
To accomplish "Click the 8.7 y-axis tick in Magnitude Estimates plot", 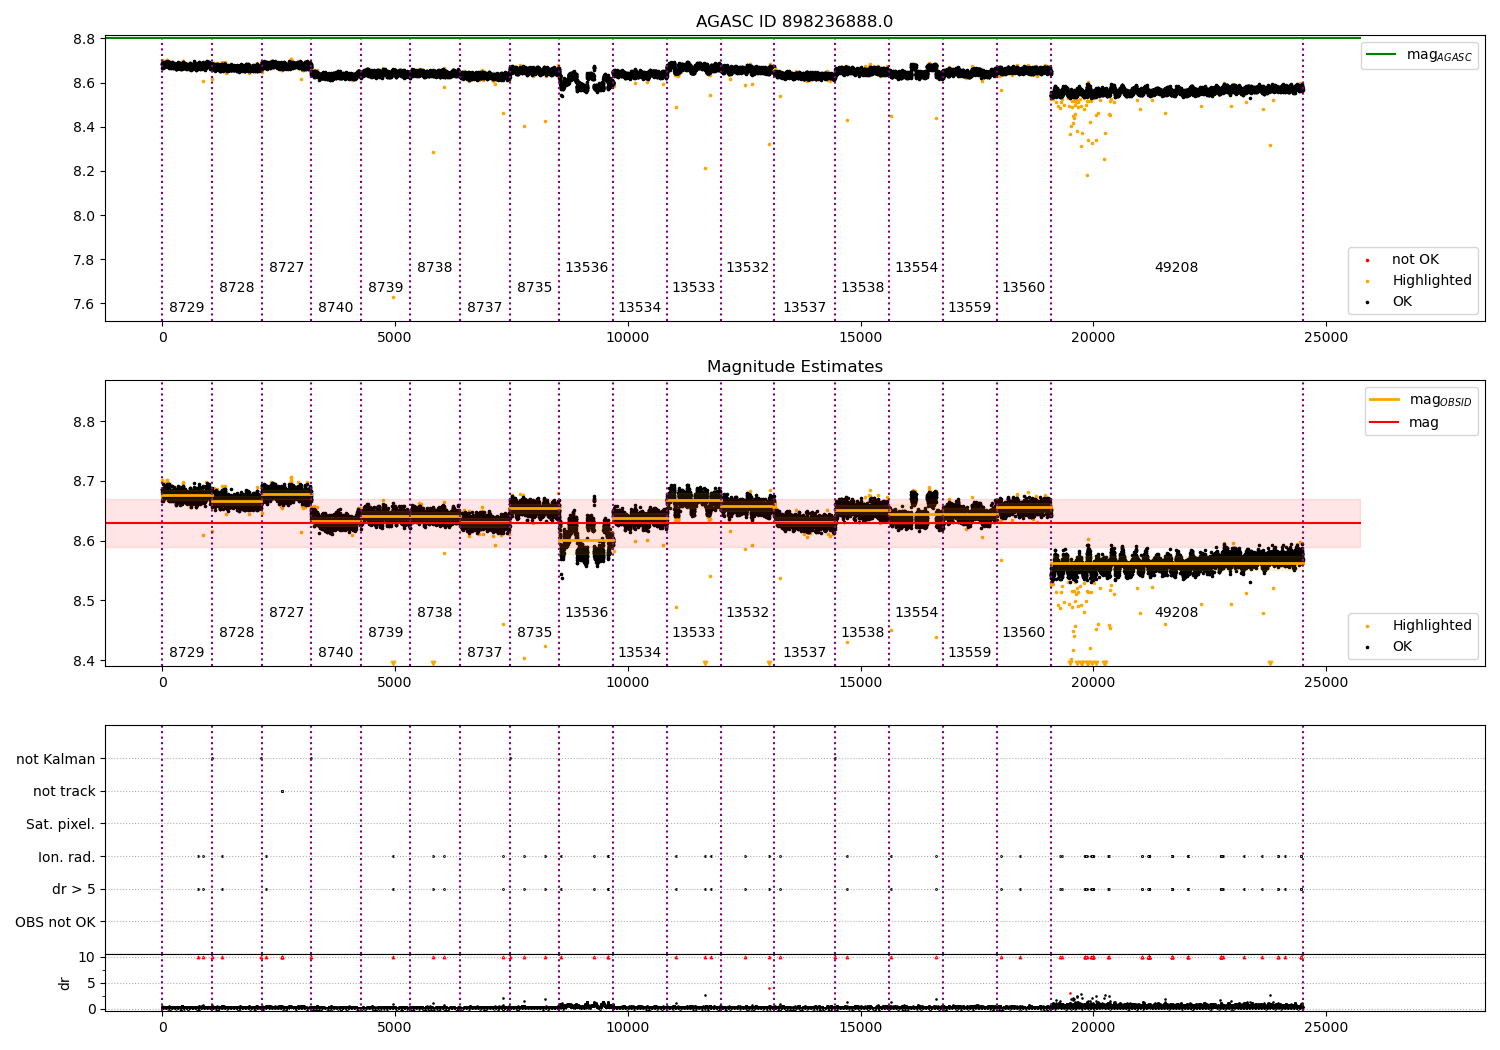I will [85, 482].
